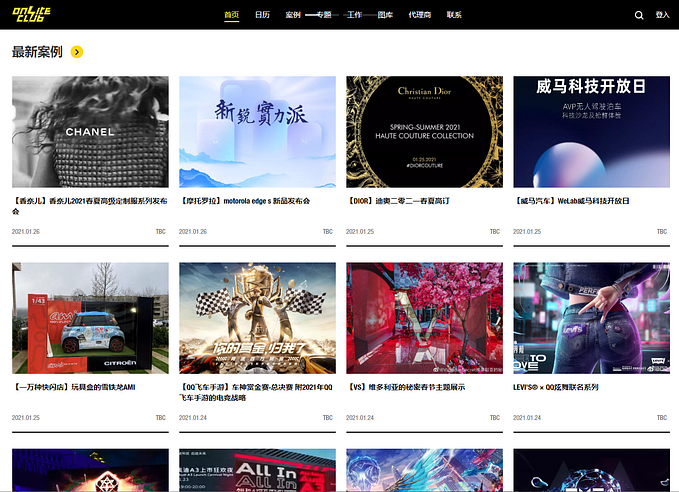Click title 【一万种快闪店】玩具盒的雪铁龙AMI
The width and height of the screenshot is (679, 492).
74,387
